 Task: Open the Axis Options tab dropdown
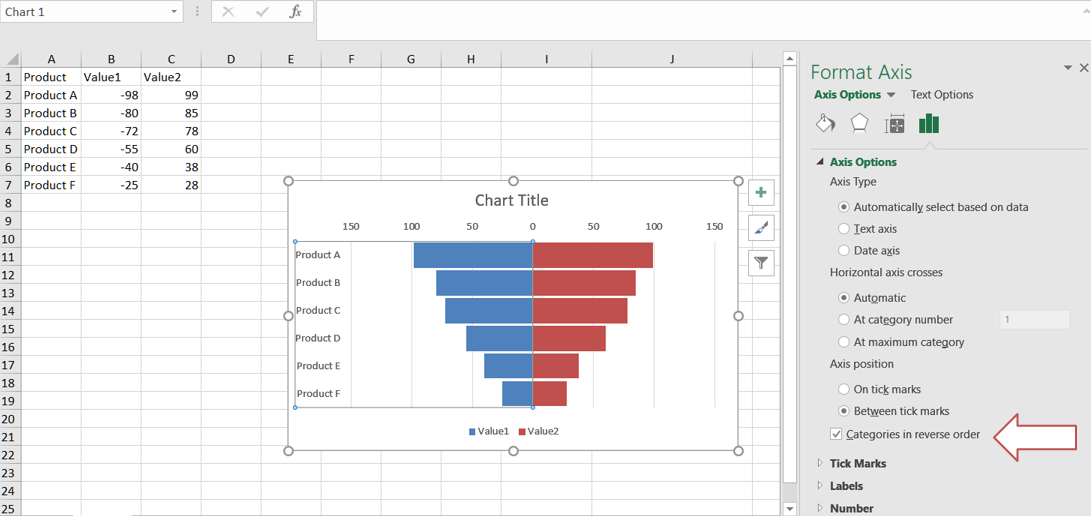point(891,95)
